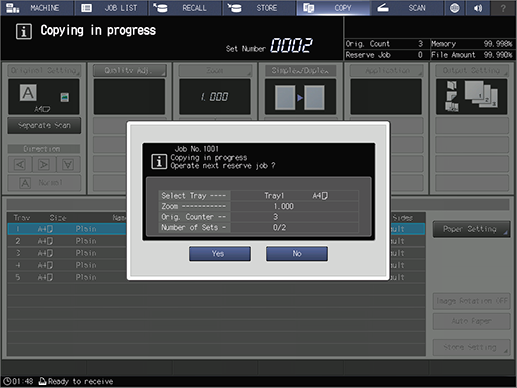Open the Zoom settings button
The image size is (517, 388).
pos(215,70)
